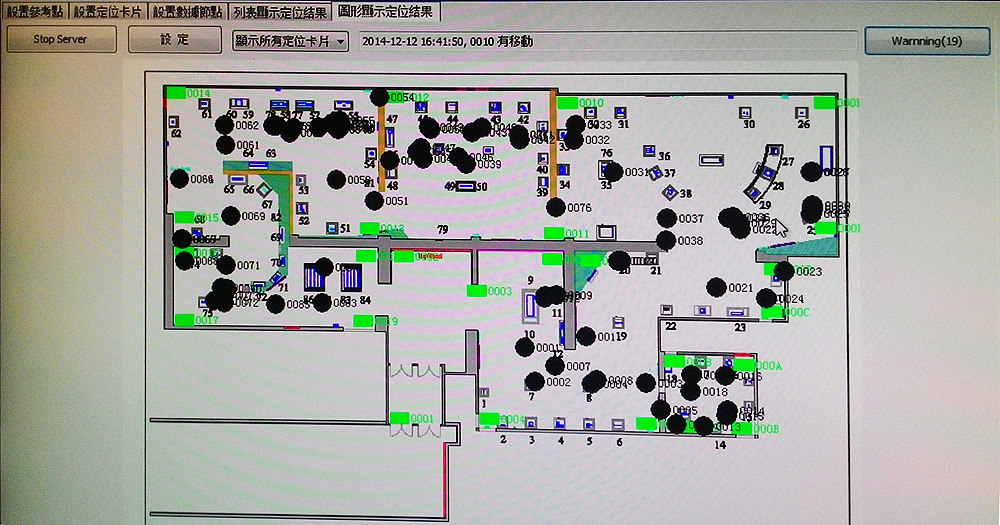Open settings with the 設定 button
The width and height of the screenshot is (1000, 525).
tap(174, 40)
